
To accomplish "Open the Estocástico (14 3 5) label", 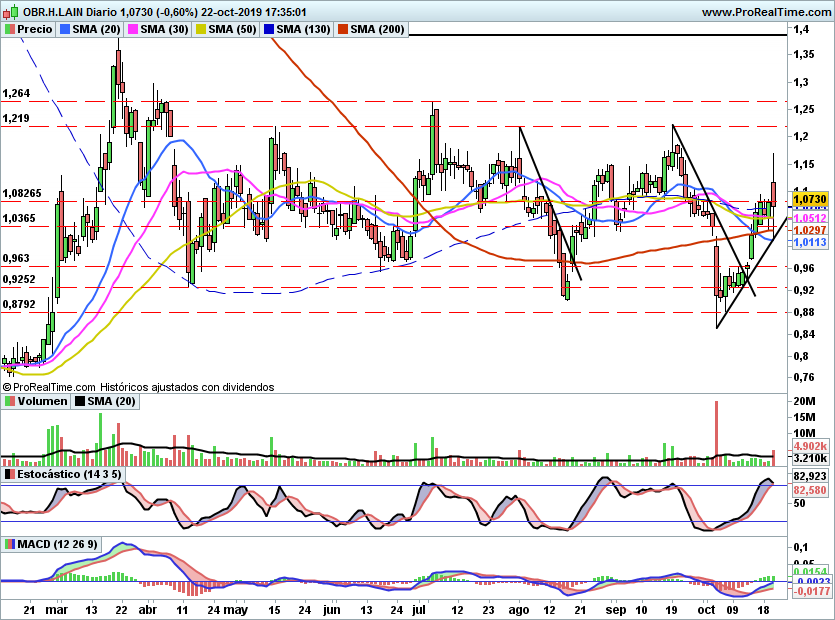I will point(69,474).
